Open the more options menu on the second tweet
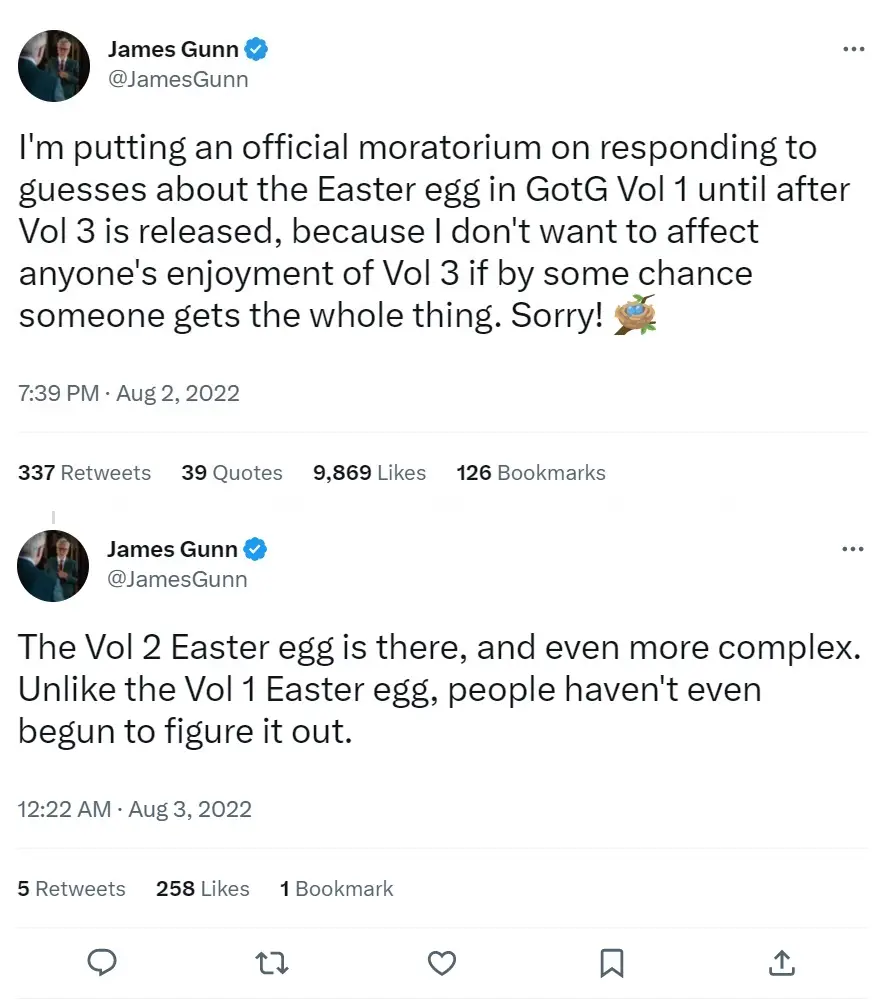Viewport: 894px width, 1000px height. pyautogui.click(x=853, y=548)
